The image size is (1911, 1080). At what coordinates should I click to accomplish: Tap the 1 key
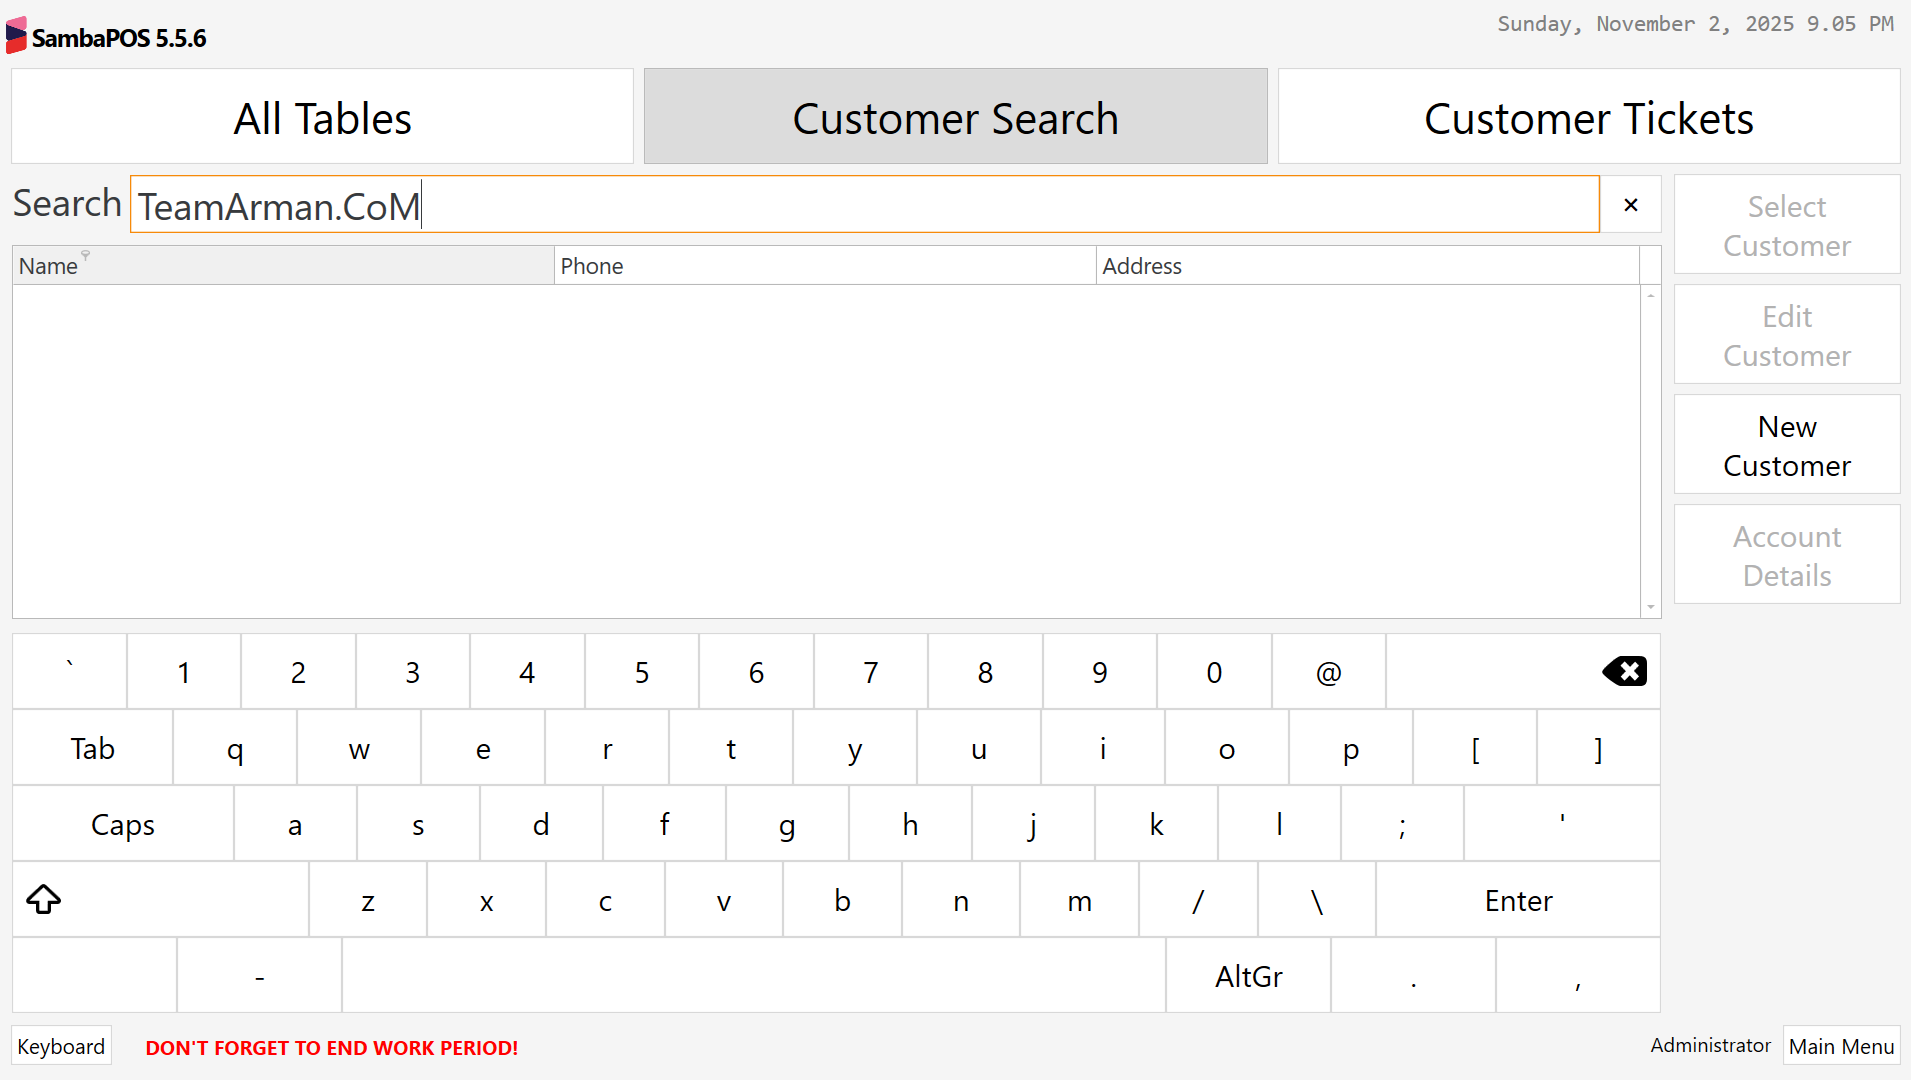coord(184,672)
